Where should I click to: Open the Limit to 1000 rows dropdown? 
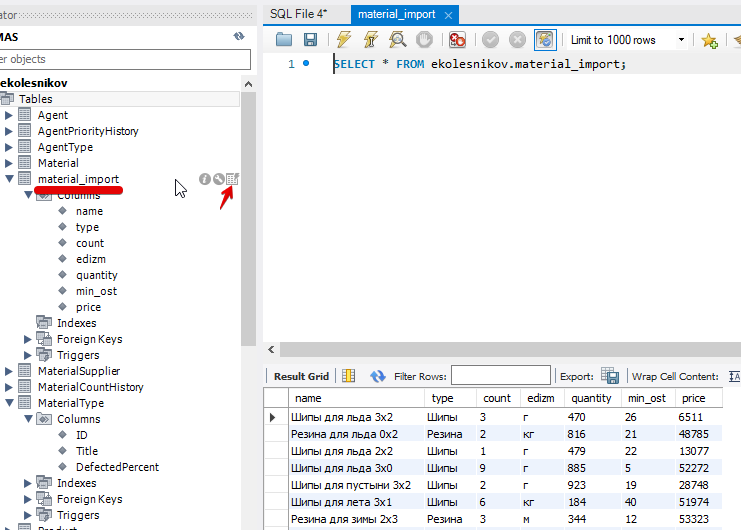681,40
